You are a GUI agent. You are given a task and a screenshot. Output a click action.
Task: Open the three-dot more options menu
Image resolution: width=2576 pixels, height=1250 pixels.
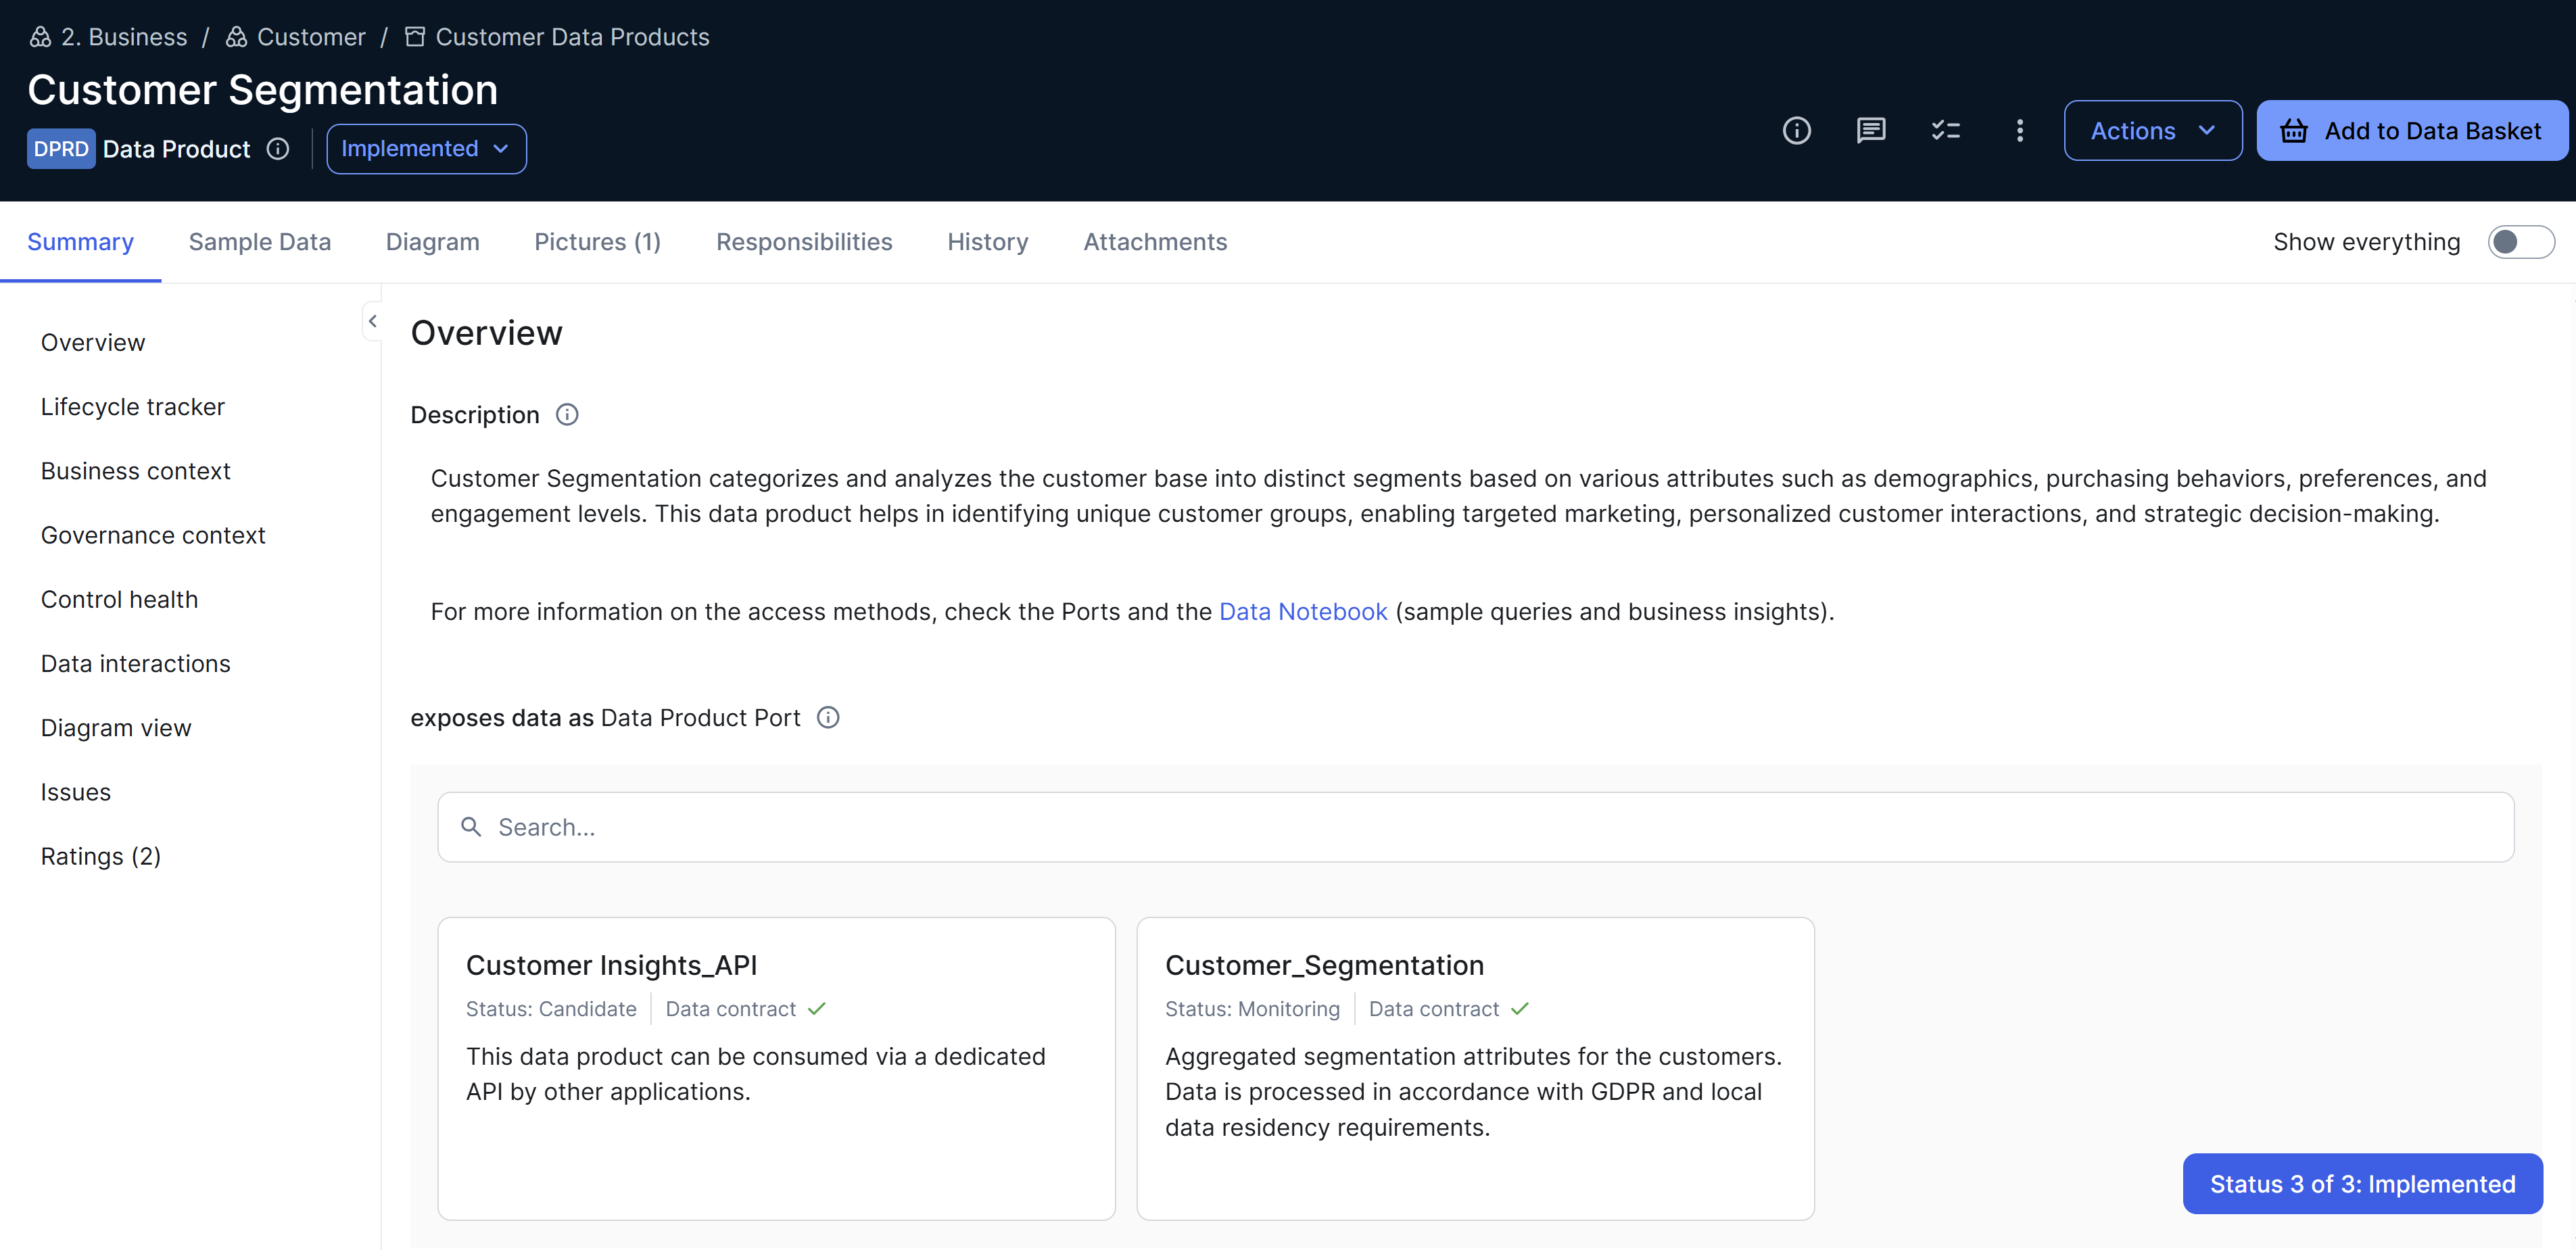click(x=2019, y=131)
